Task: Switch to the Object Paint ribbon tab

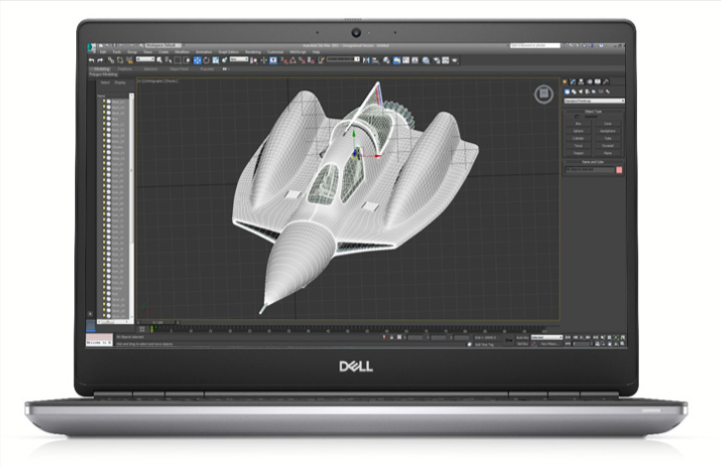Action: (179, 69)
